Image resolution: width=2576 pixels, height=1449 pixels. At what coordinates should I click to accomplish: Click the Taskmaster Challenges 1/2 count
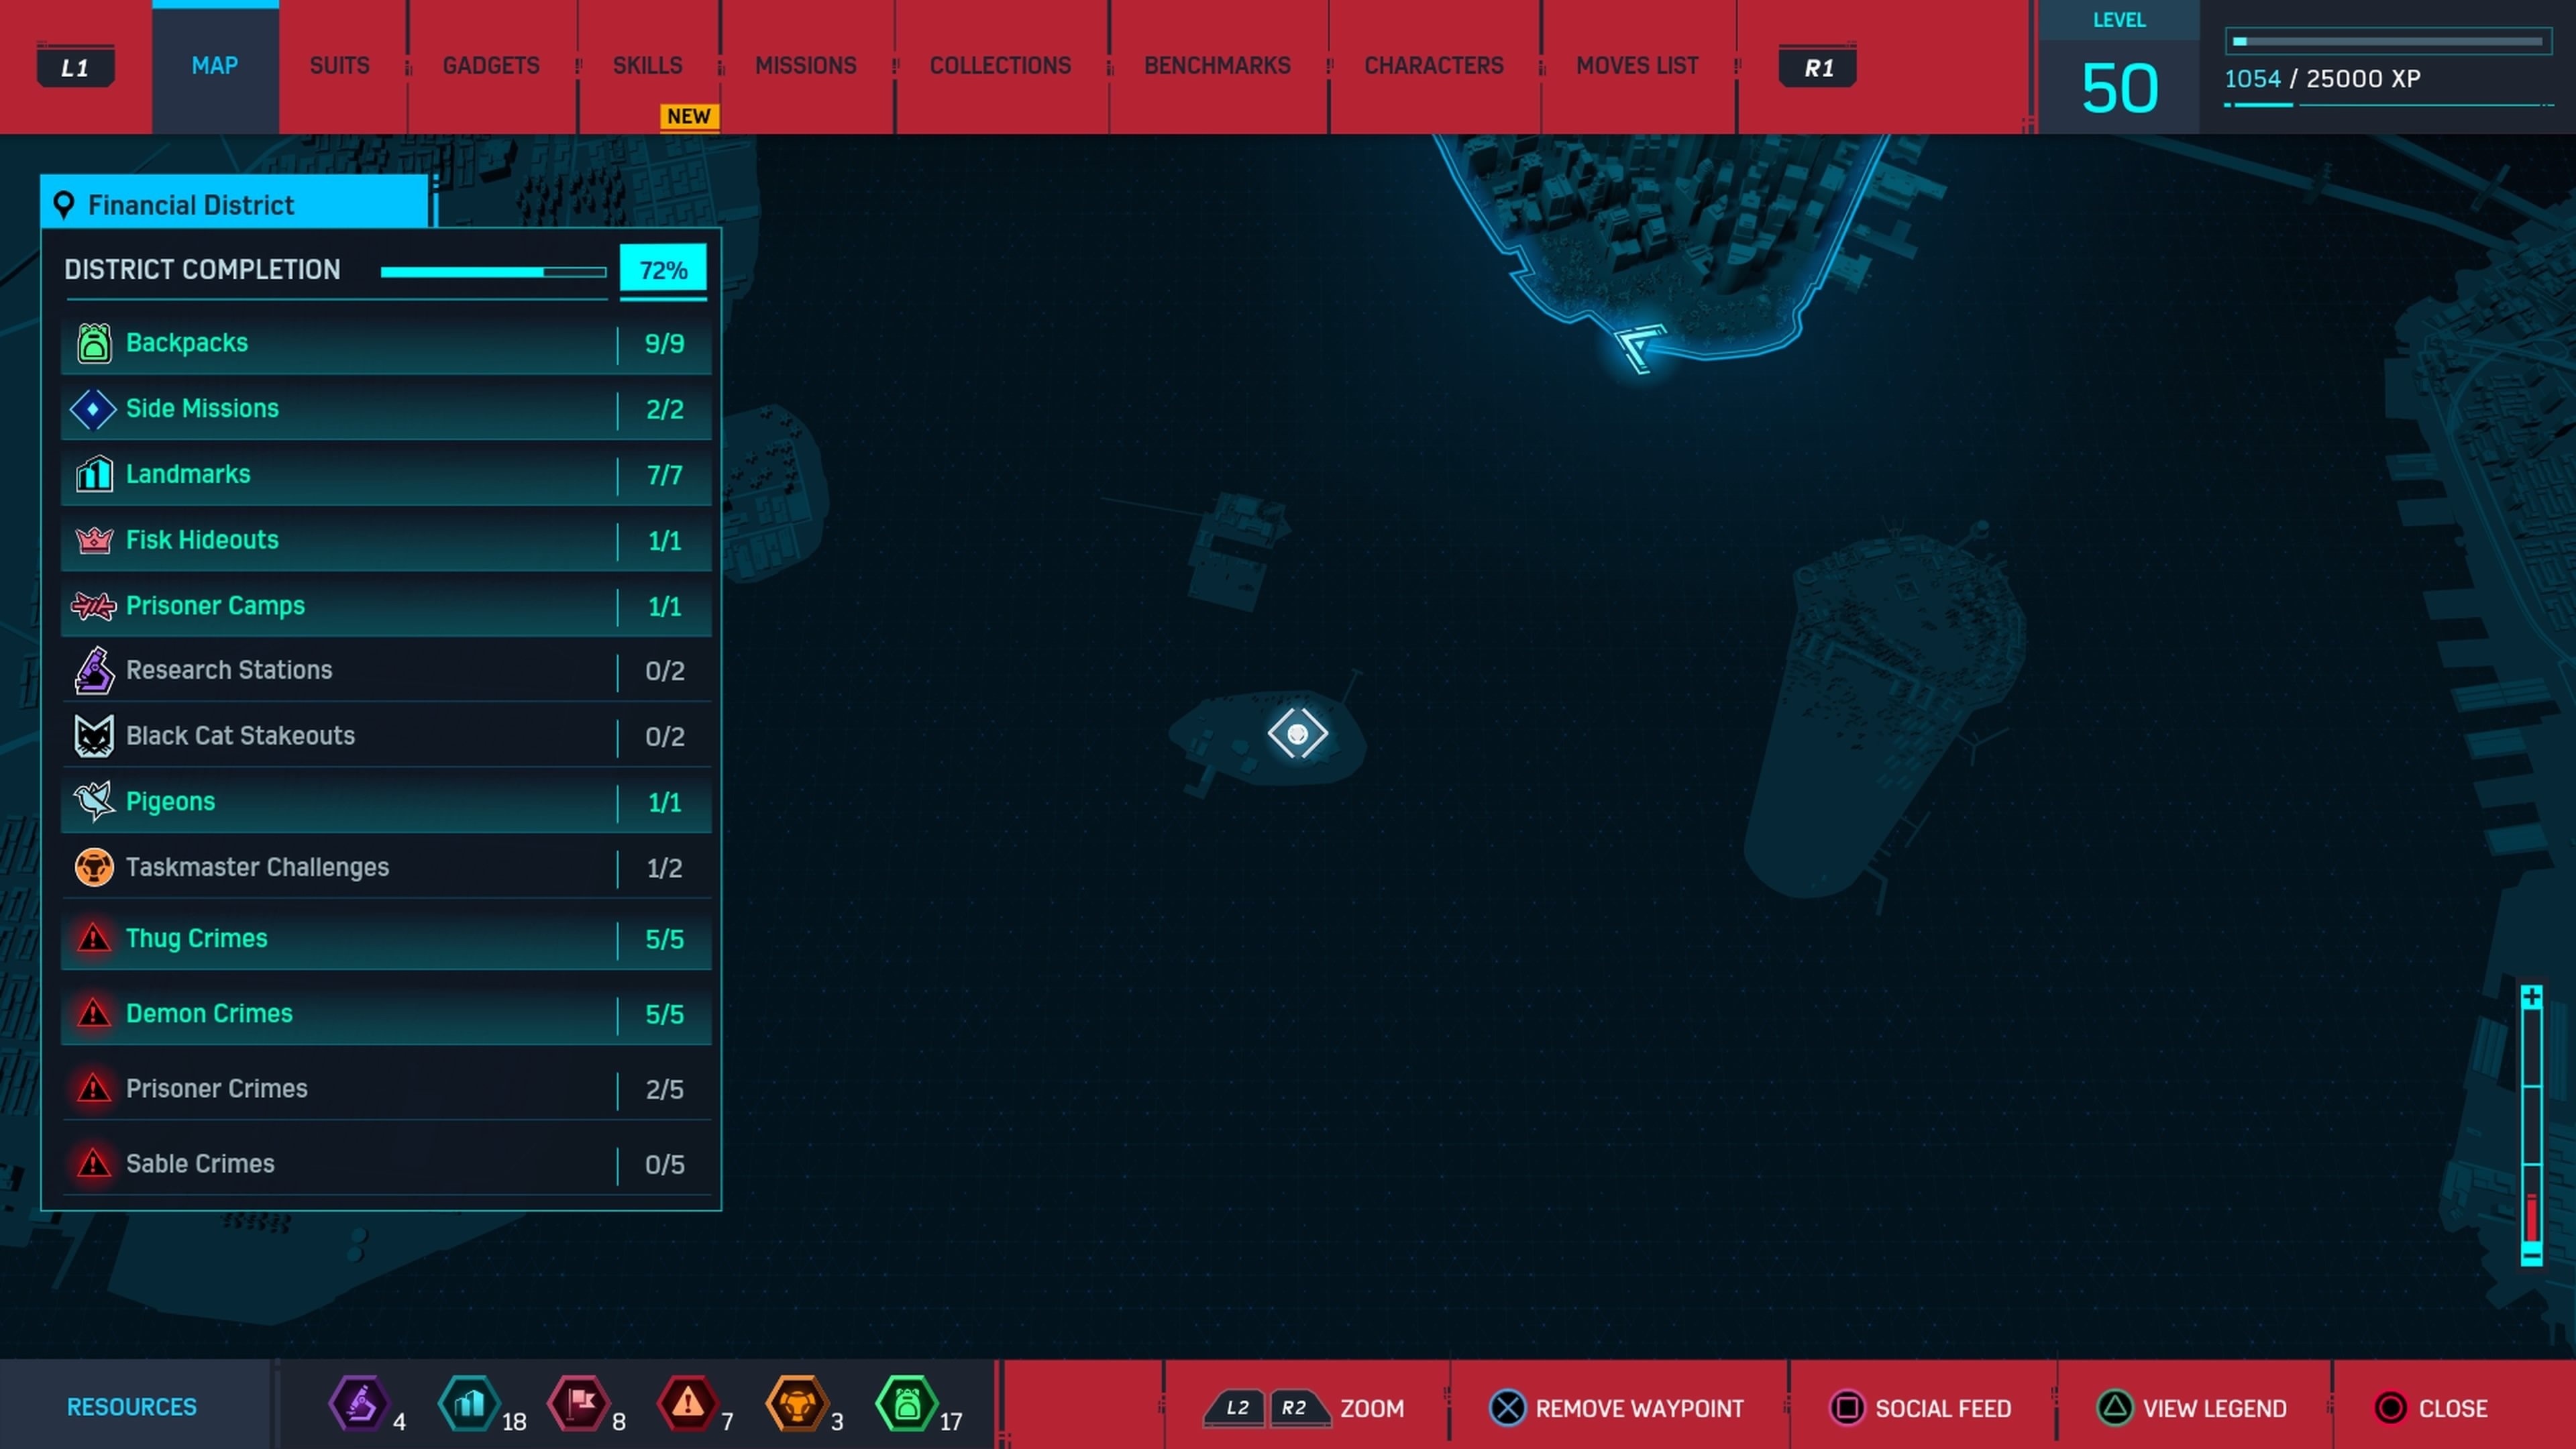click(x=664, y=867)
